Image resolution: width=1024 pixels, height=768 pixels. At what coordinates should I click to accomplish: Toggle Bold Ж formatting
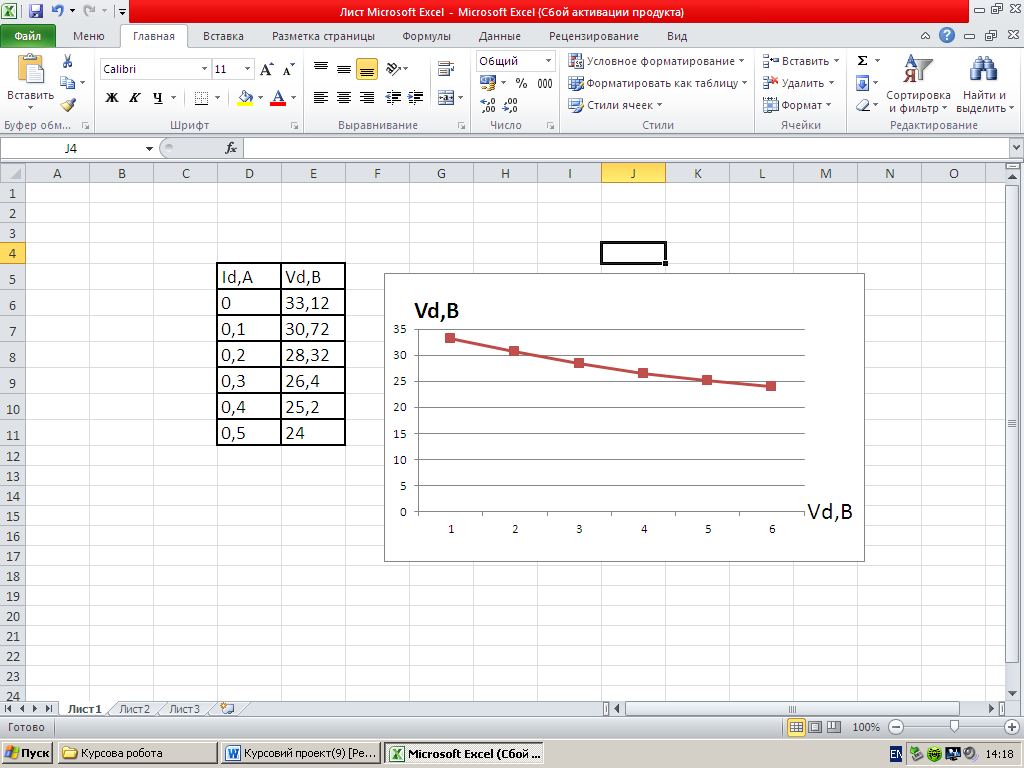pyautogui.click(x=112, y=98)
